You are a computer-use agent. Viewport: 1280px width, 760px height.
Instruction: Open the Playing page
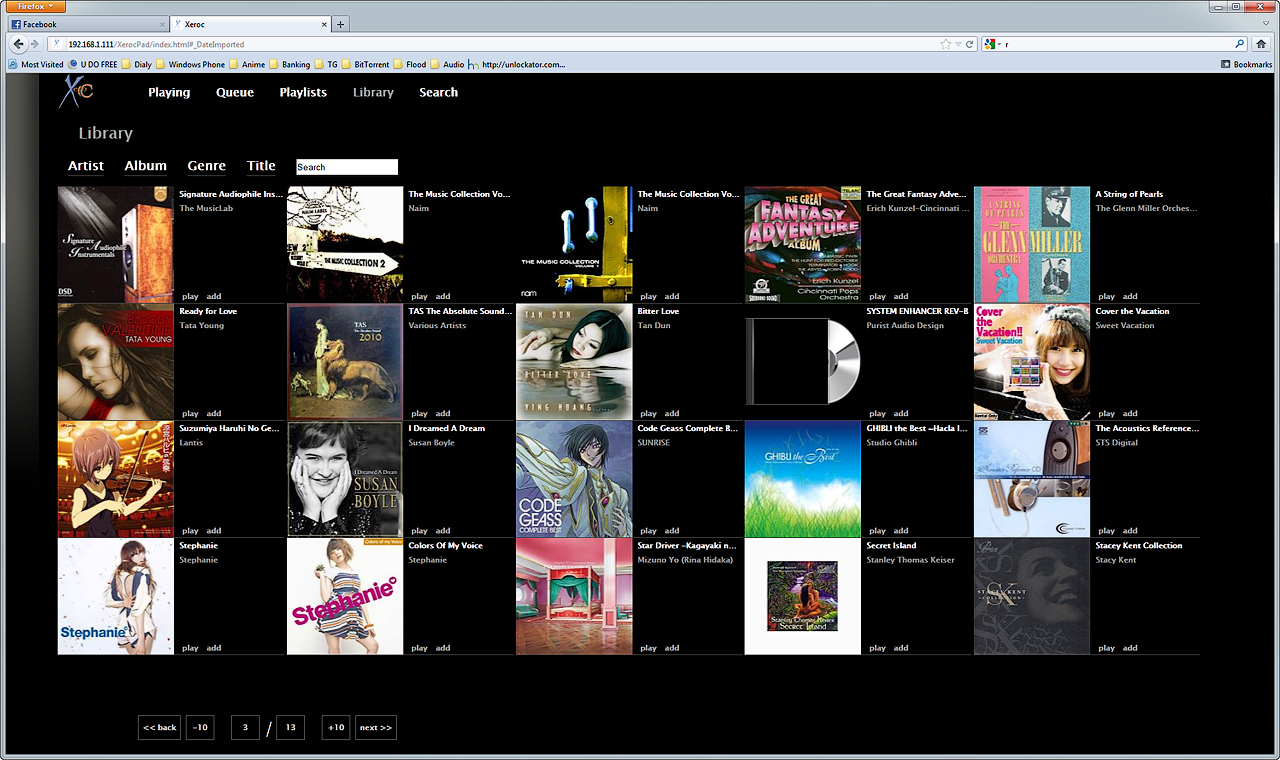click(169, 92)
